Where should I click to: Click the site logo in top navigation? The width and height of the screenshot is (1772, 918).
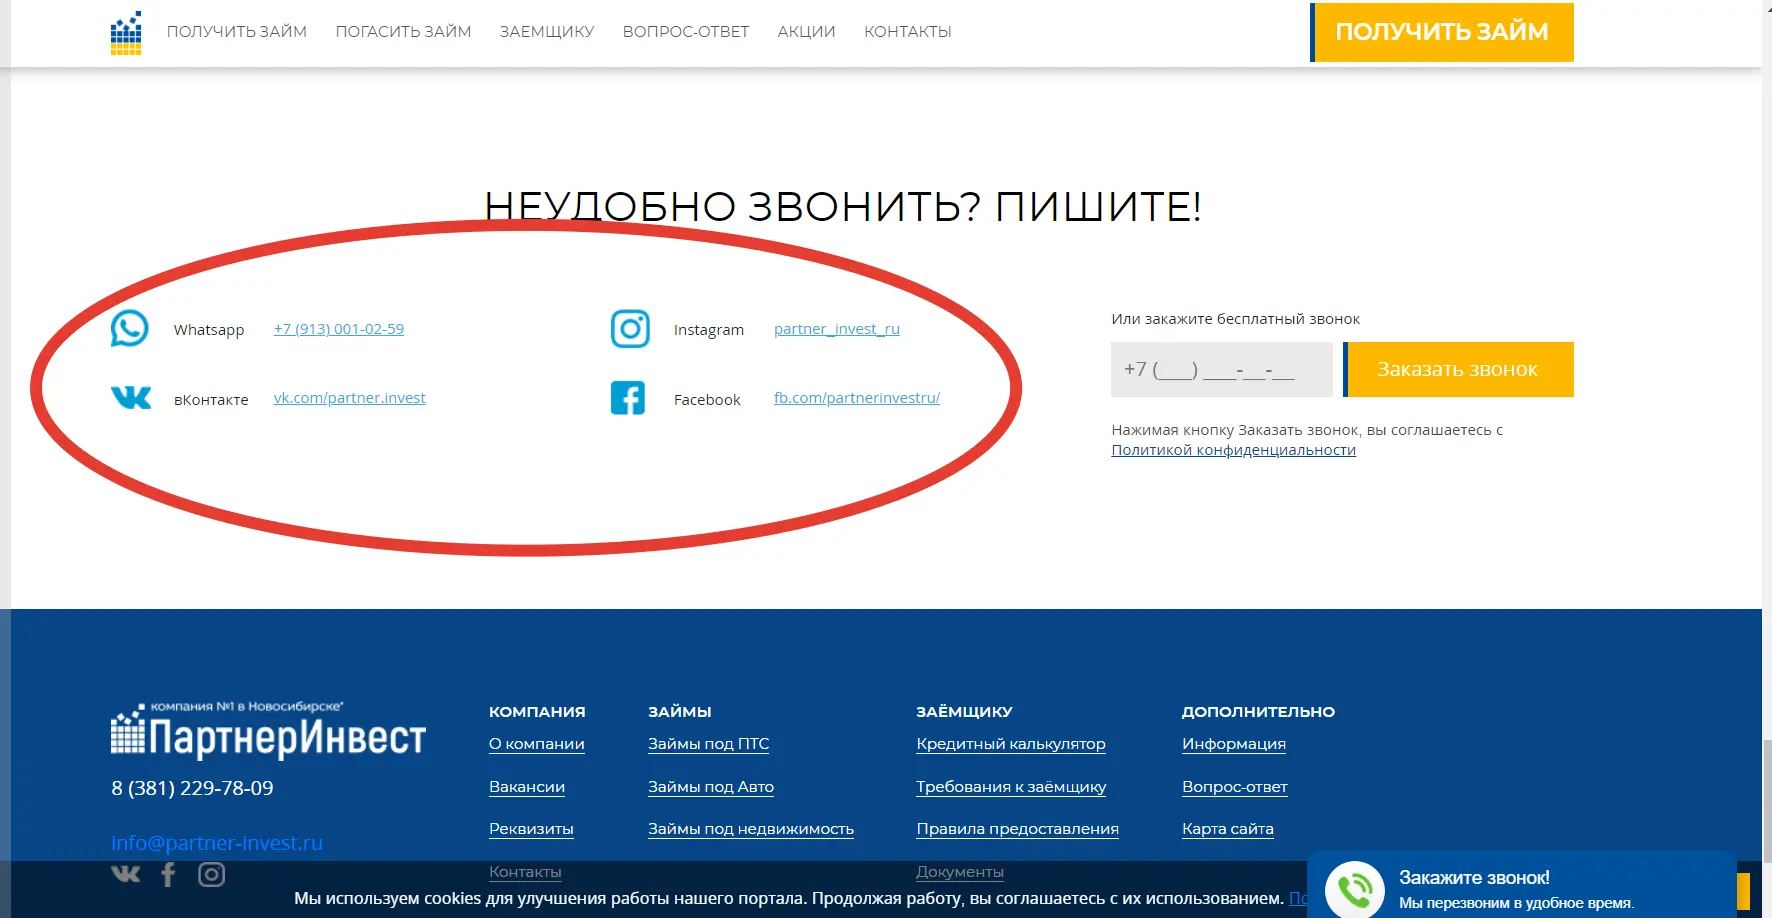point(126,33)
